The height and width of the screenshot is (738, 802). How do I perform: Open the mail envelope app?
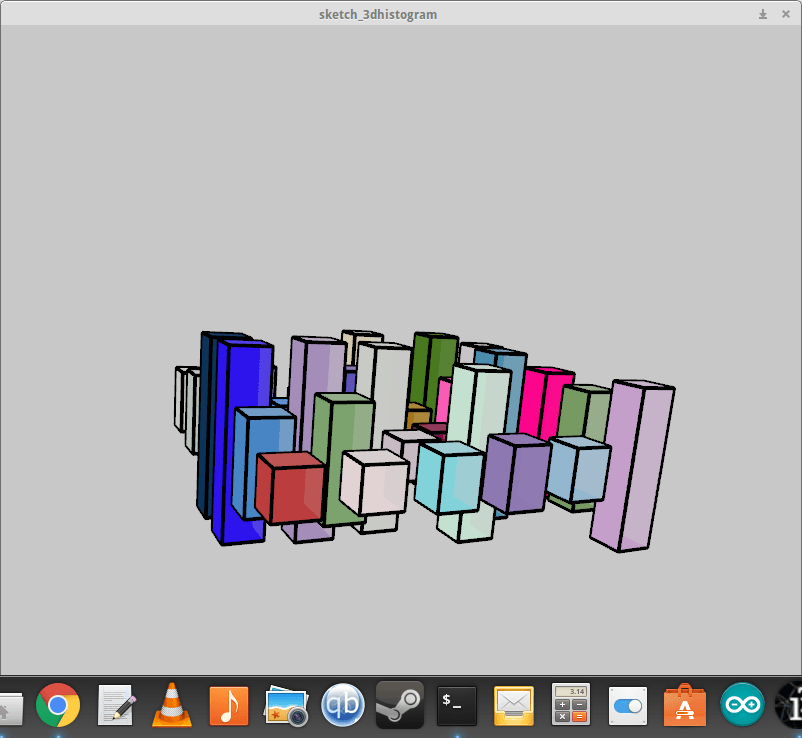tap(513, 705)
